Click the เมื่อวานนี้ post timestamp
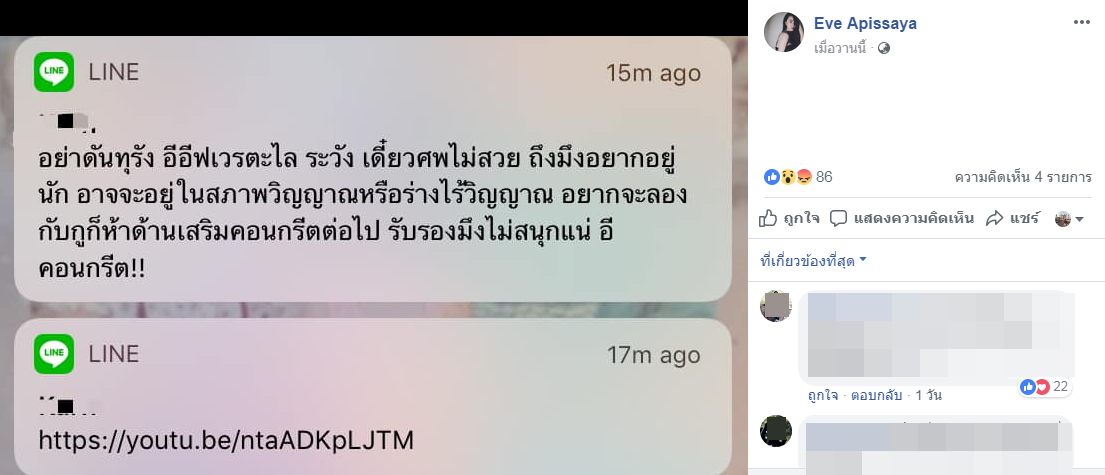The height and width of the screenshot is (475, 1105). (841, 49)
